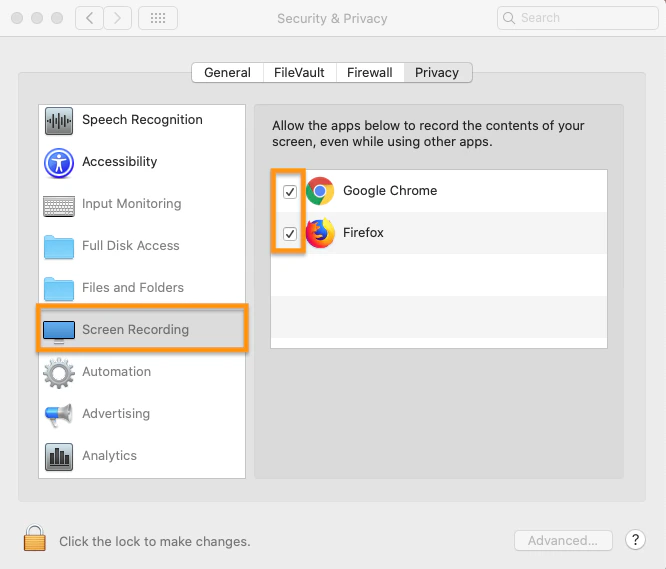Image resolution: width=666 pixels, height=569 pixels.
Task: Click the Analytics bar chart icon
Action: pyautogui.click(x=59, y=457)
